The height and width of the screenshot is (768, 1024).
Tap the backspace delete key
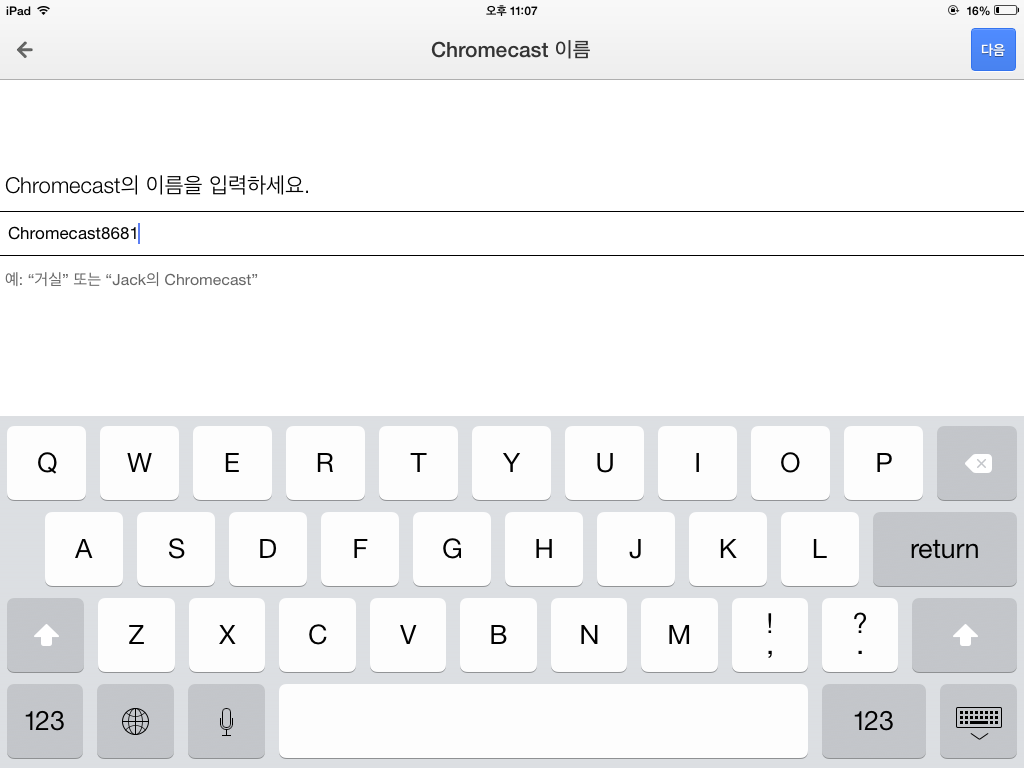pos(976,463)
